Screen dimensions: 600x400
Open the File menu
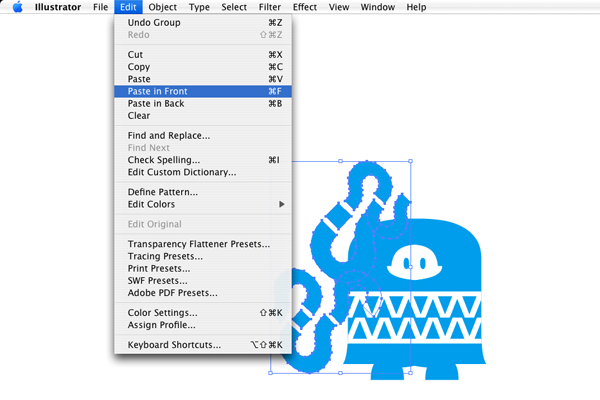click(x=101, y=7)
